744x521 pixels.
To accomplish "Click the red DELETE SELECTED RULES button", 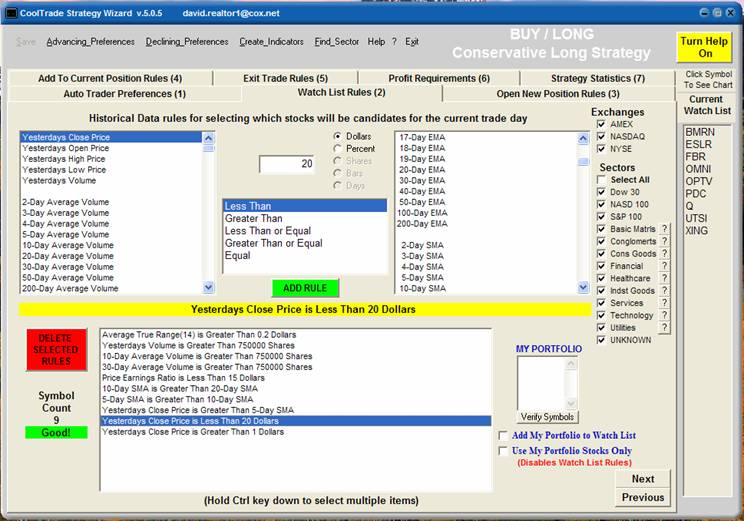I will (56, 350).
